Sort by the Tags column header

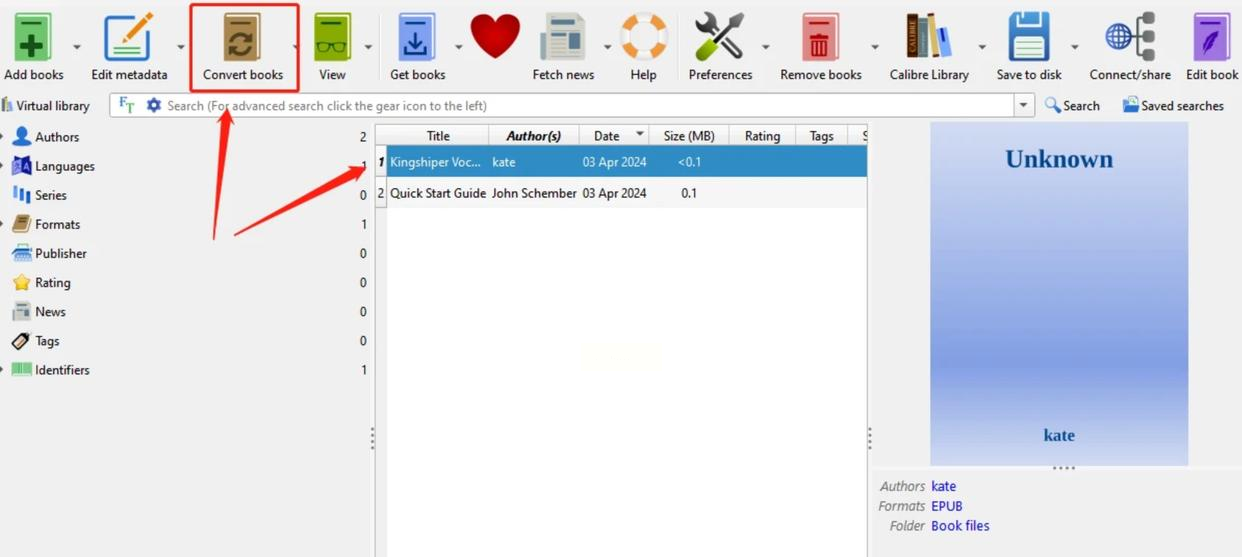(x=821, y=136)
